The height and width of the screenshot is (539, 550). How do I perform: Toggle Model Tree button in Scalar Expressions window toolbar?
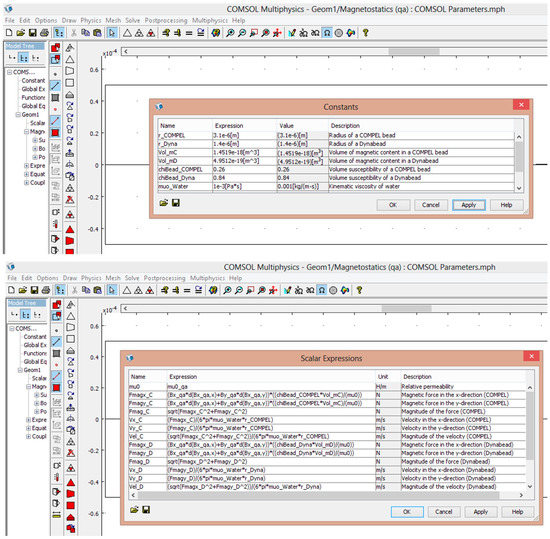(x=60, y=290)
